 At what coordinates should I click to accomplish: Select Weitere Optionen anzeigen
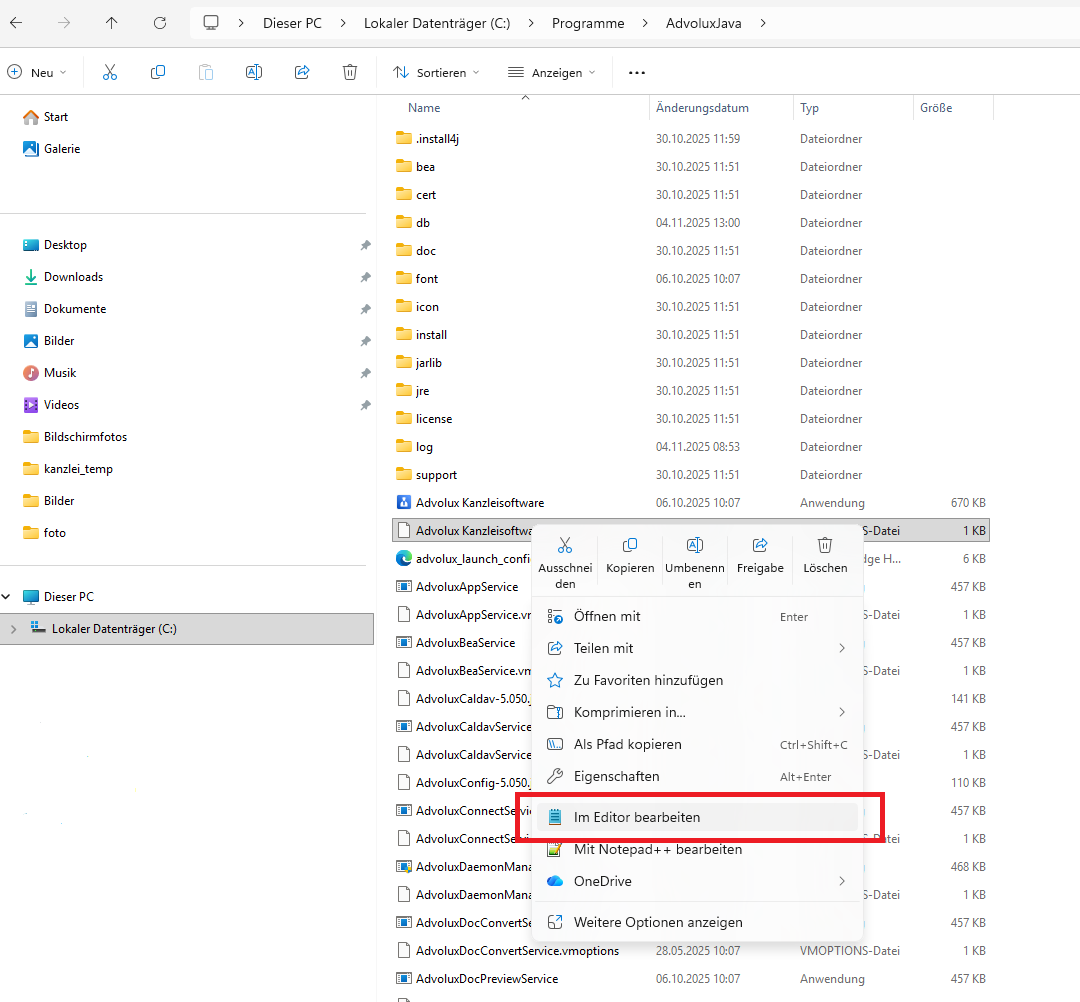point(657,922)
